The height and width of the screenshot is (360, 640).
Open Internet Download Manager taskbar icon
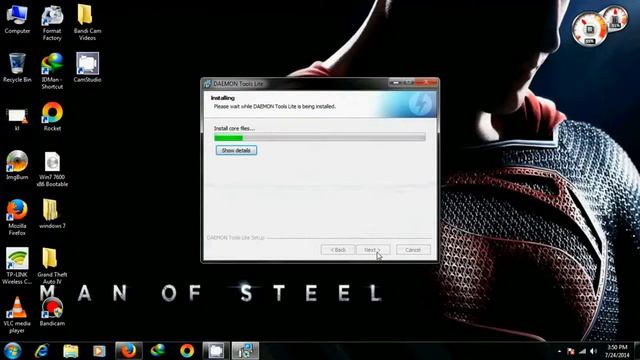click(x=158, y=351)
